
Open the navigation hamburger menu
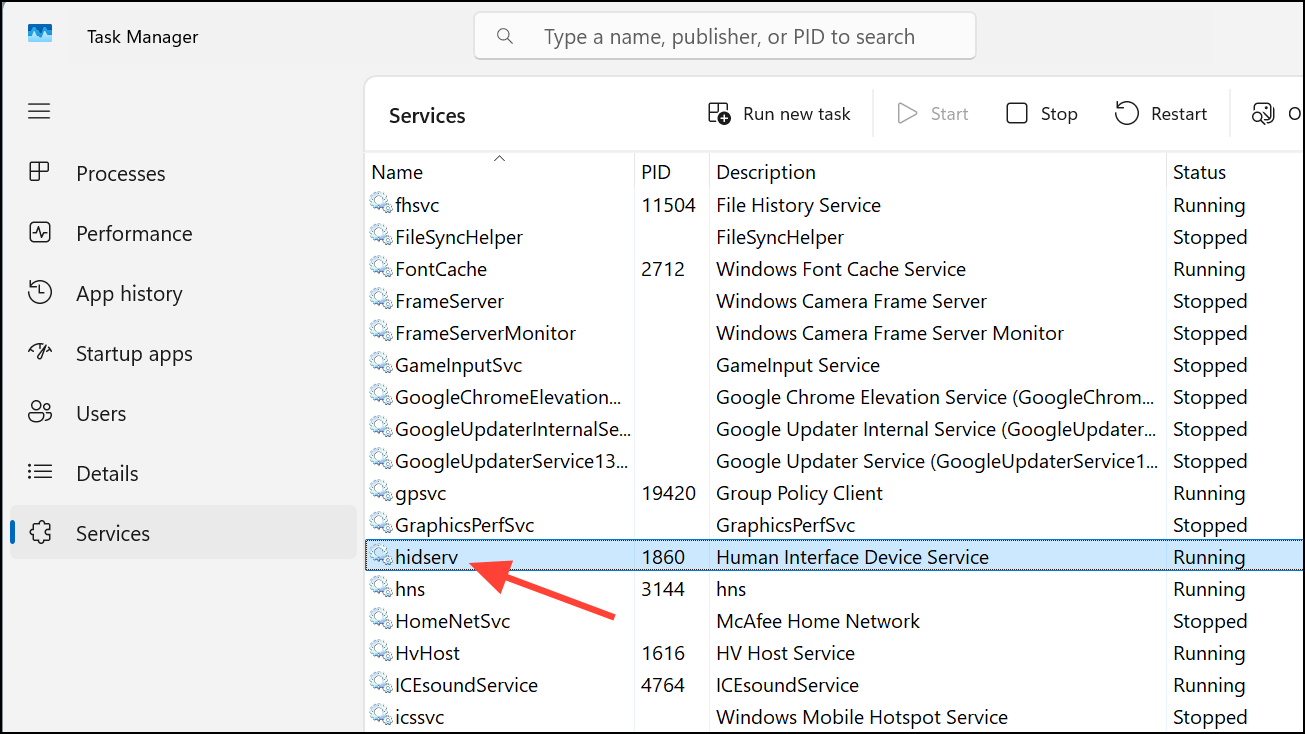[39, 111]
